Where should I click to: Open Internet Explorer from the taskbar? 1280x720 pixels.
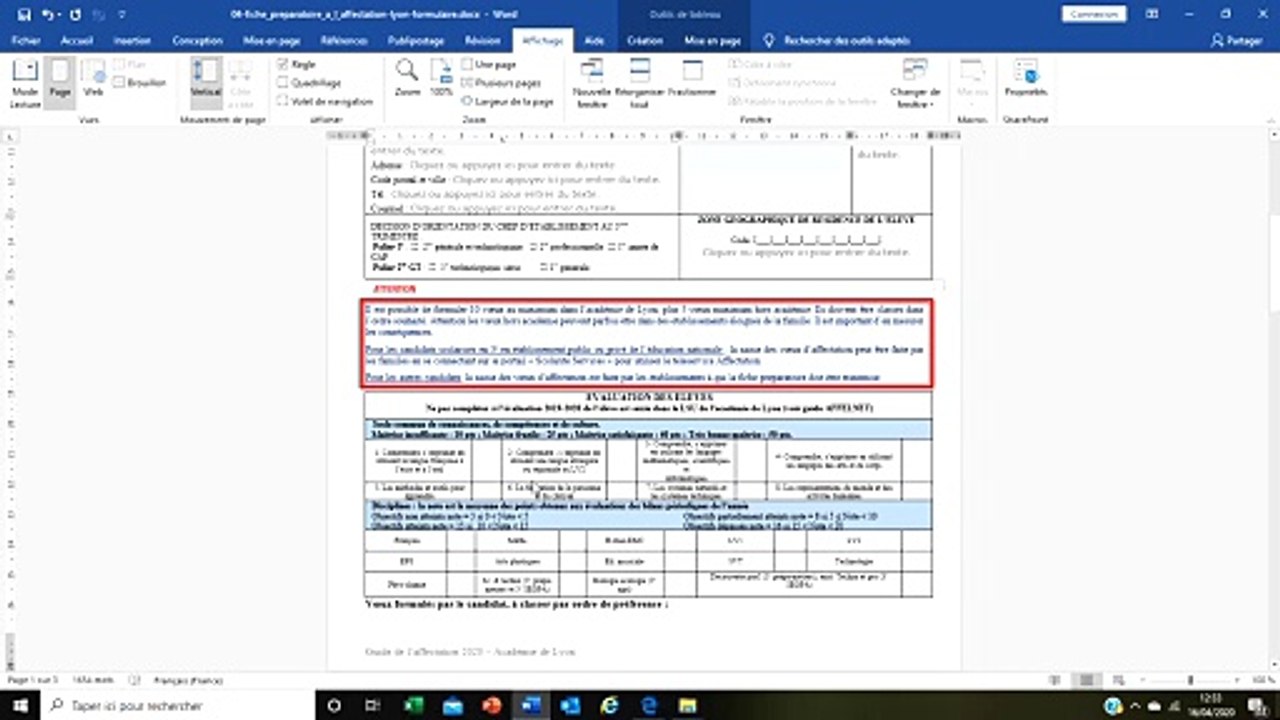[x=609, y=705]
